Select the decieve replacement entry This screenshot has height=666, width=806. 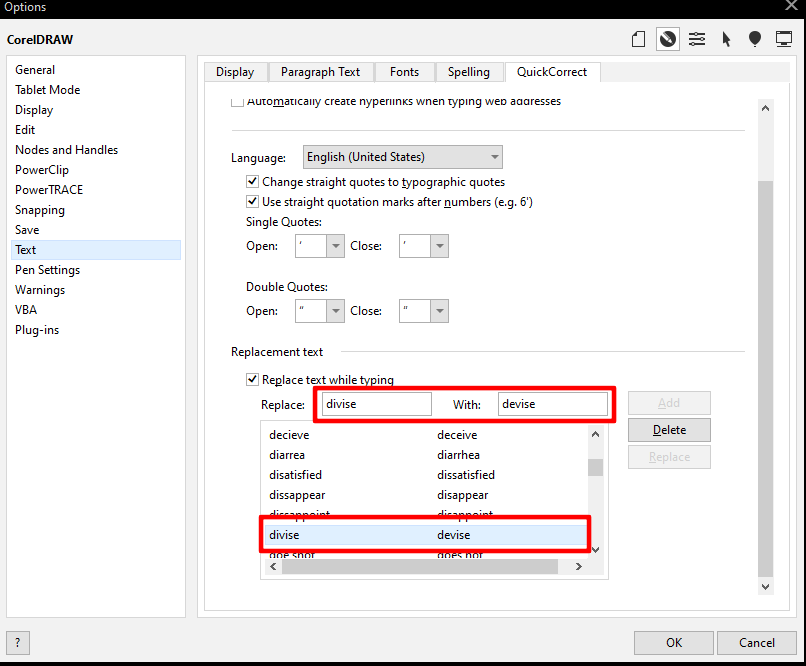[x=425, y=435]
